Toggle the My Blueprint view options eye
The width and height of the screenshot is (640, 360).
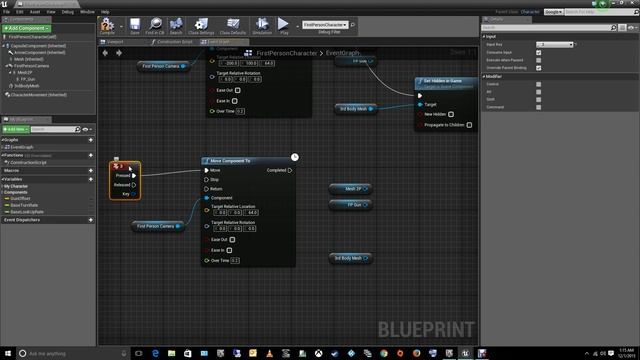point(86,129)
